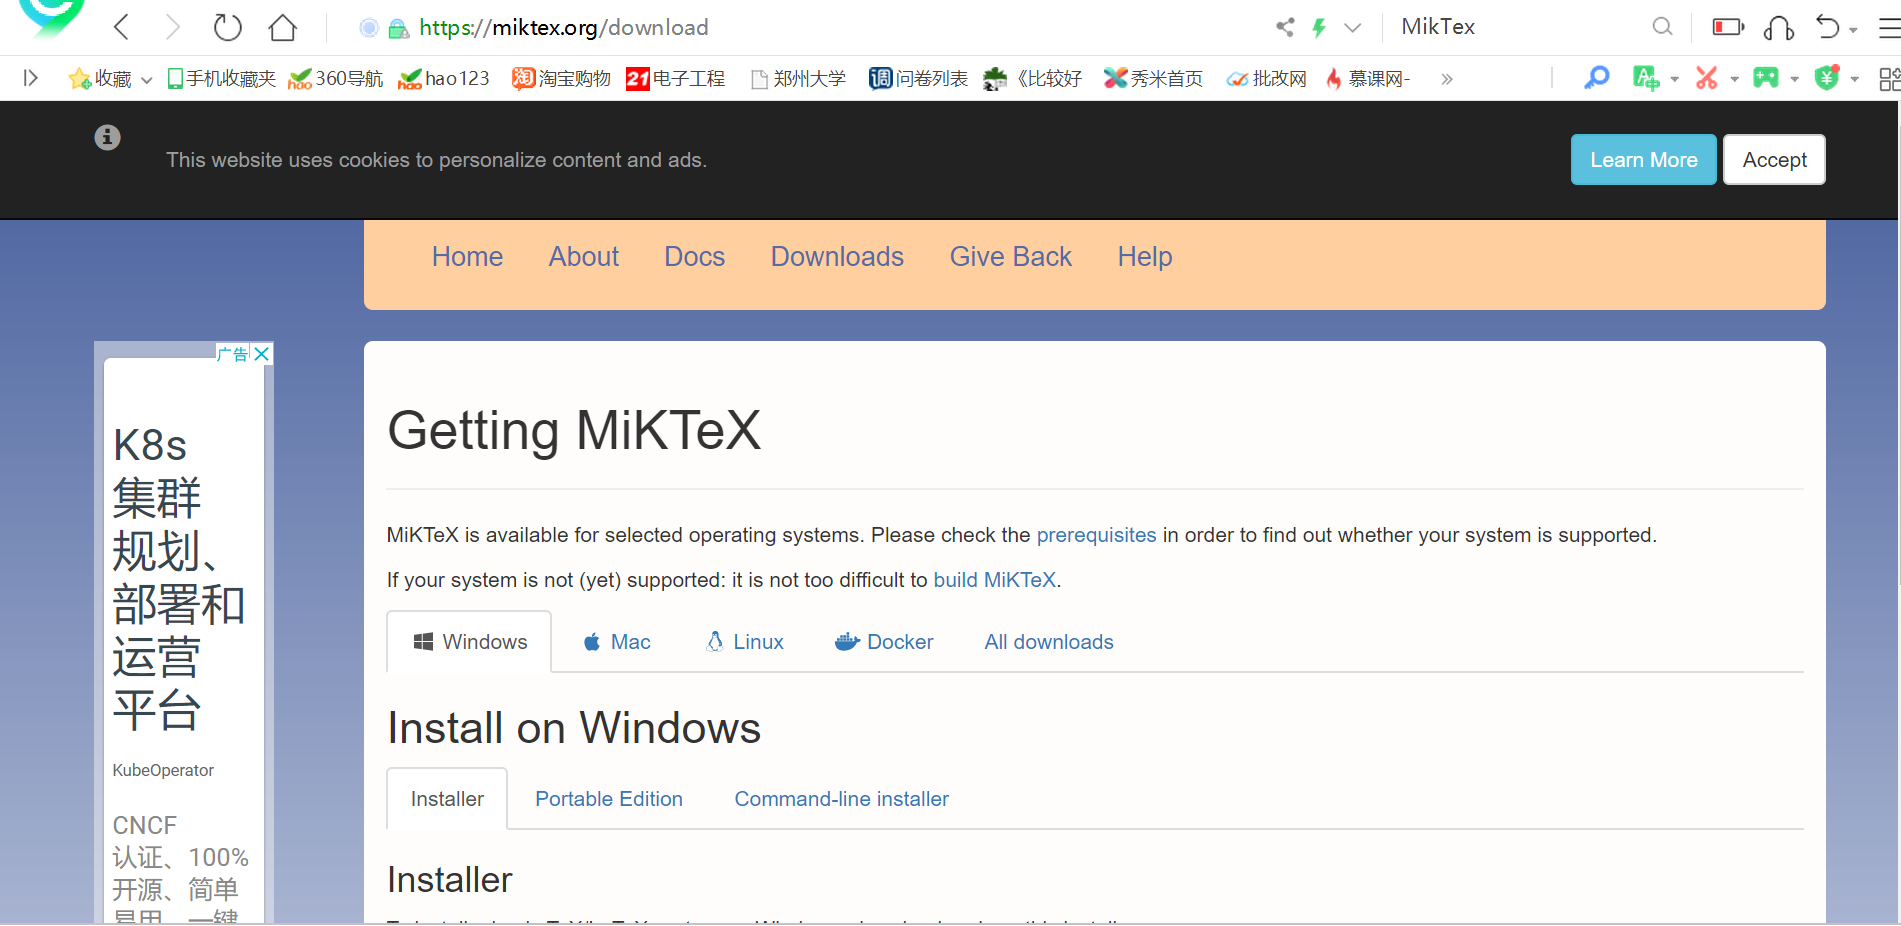Open the 慕课网 bookmark
The width and height of the screenshot is (1901, 926).
pyautogui.click(x=1367, y=78)
